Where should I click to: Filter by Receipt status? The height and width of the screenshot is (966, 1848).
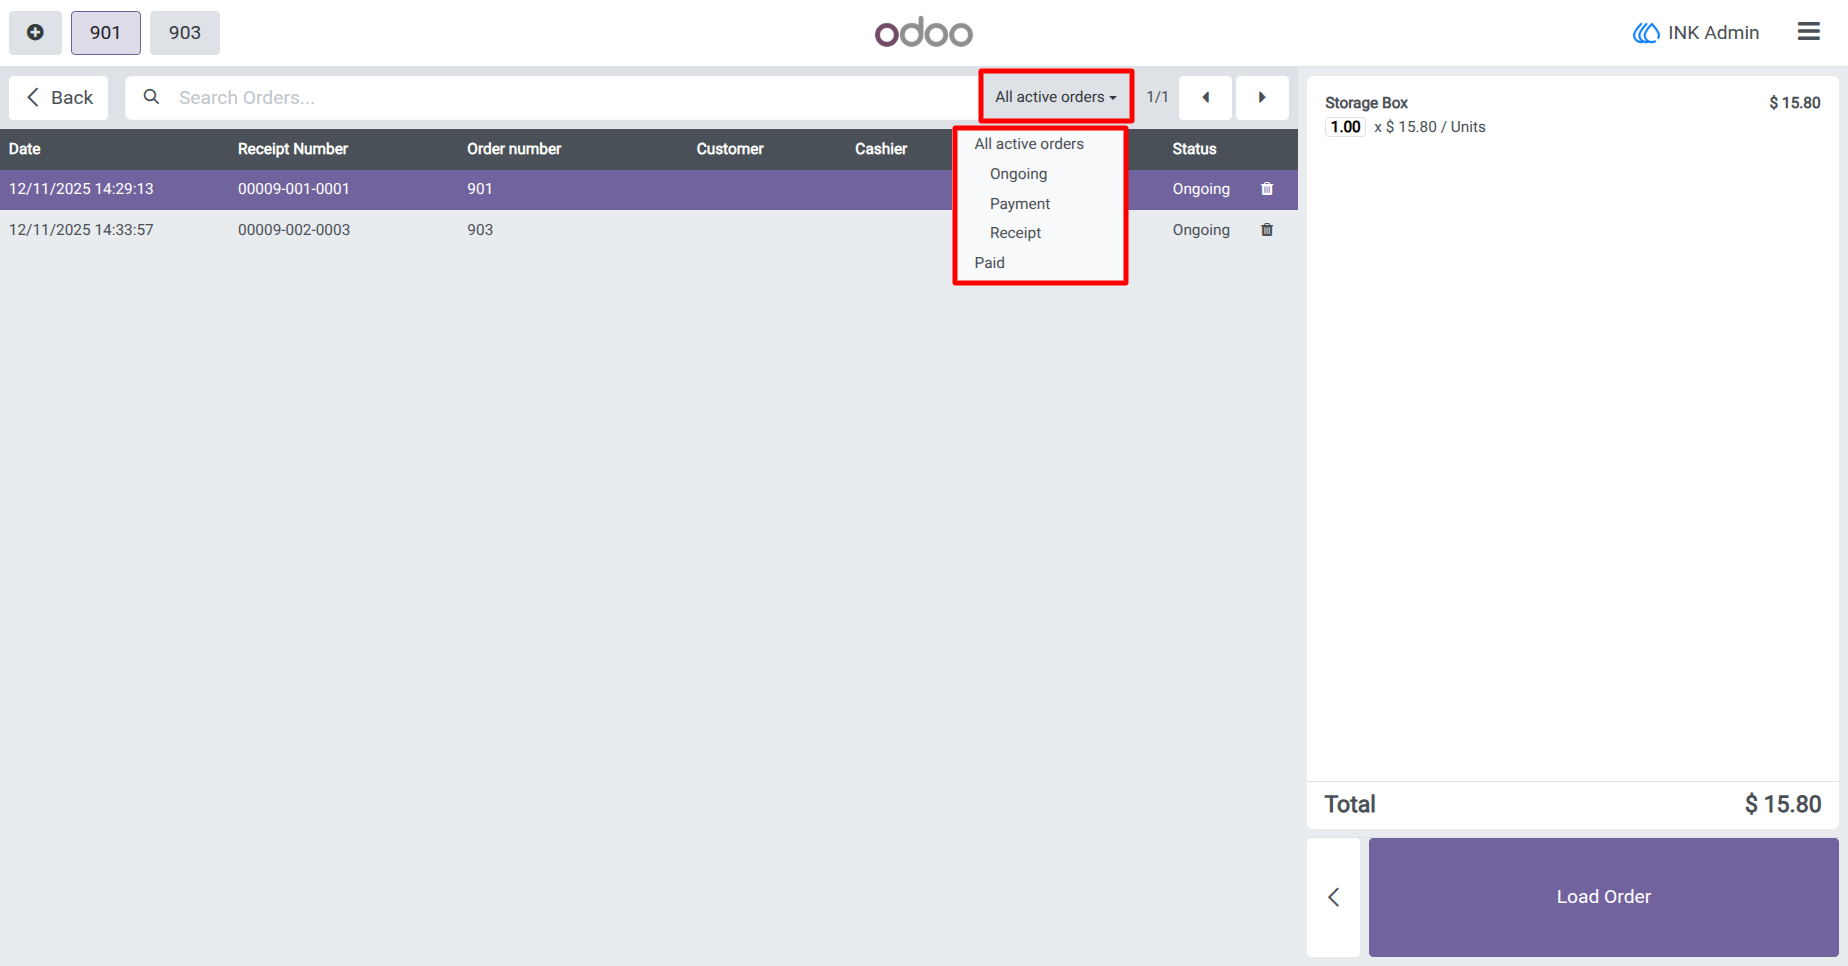pyautogui.click(x=1015, y=233)
